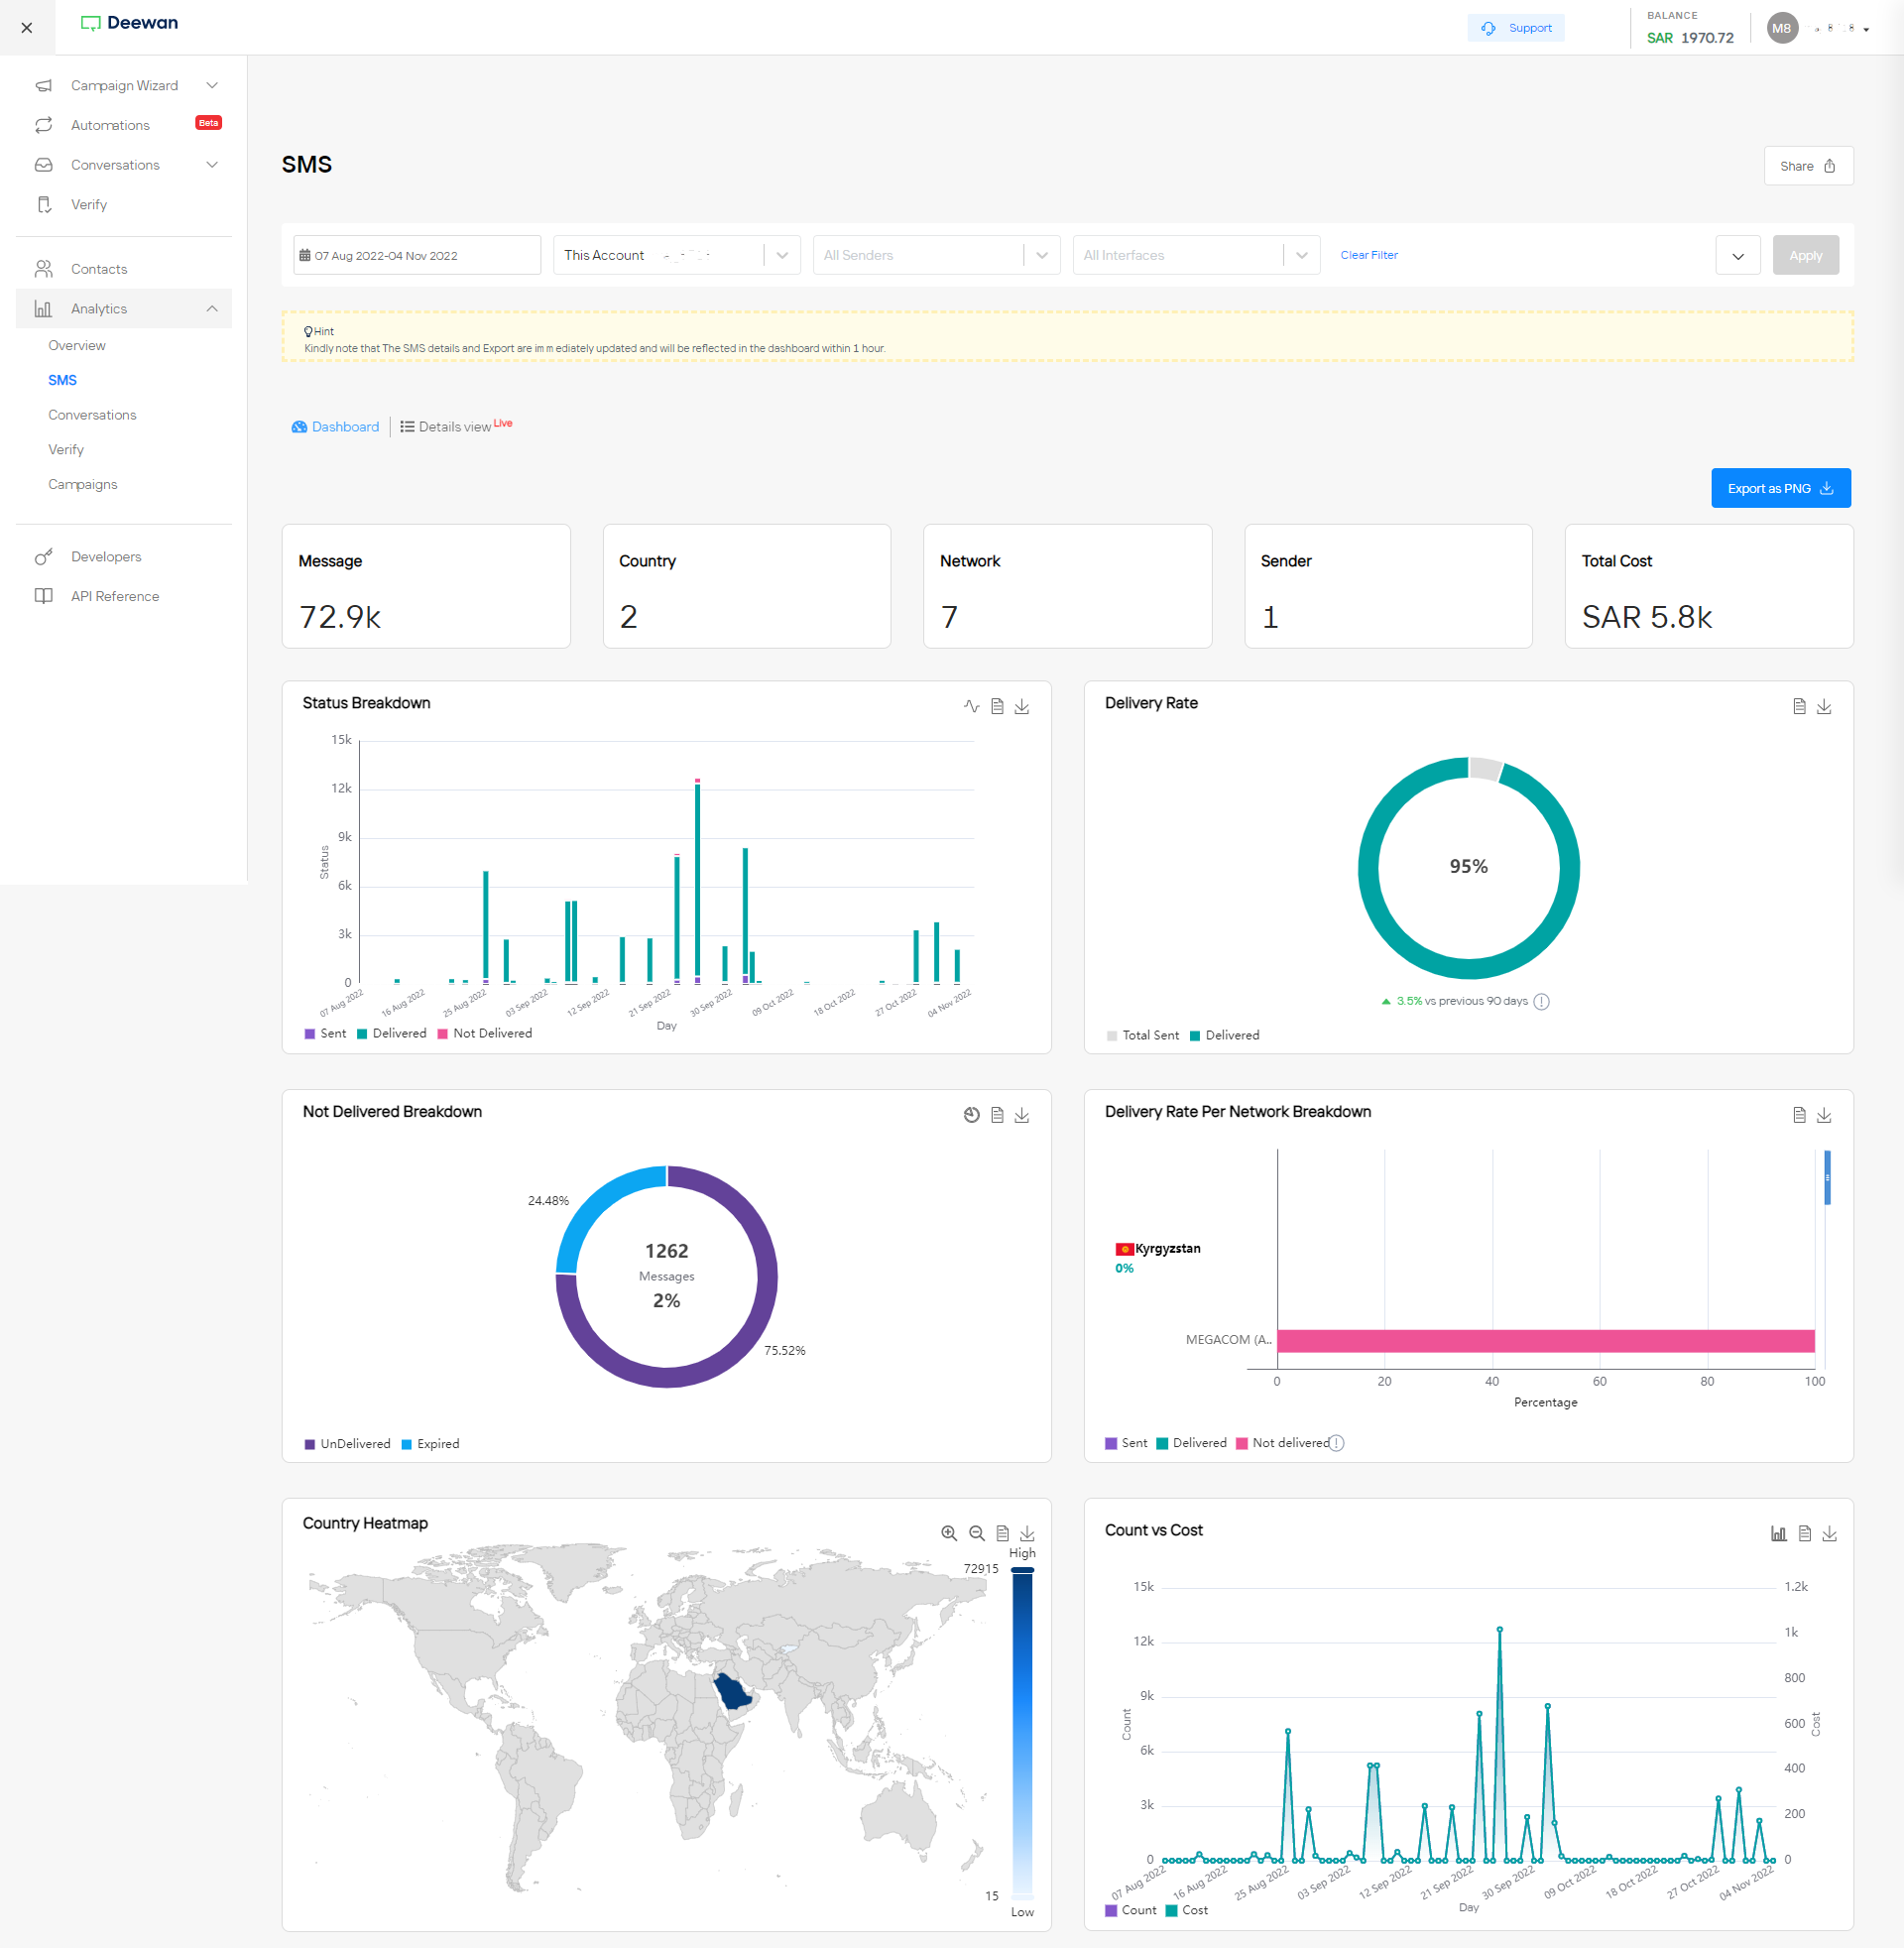This screenshot has width=1904, height=1948.
Task: Toggle the Cost legend in Count vs Cost
Action: coord(1187,1909)
